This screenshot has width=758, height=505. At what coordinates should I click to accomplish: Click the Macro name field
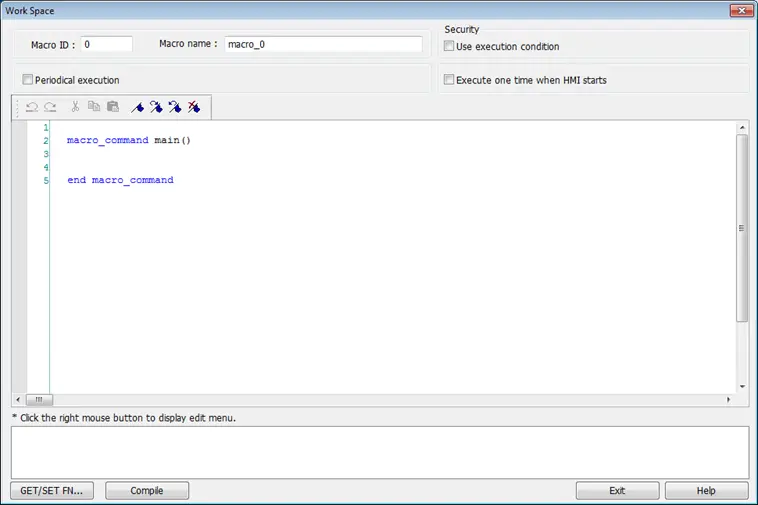click(323, 44)
